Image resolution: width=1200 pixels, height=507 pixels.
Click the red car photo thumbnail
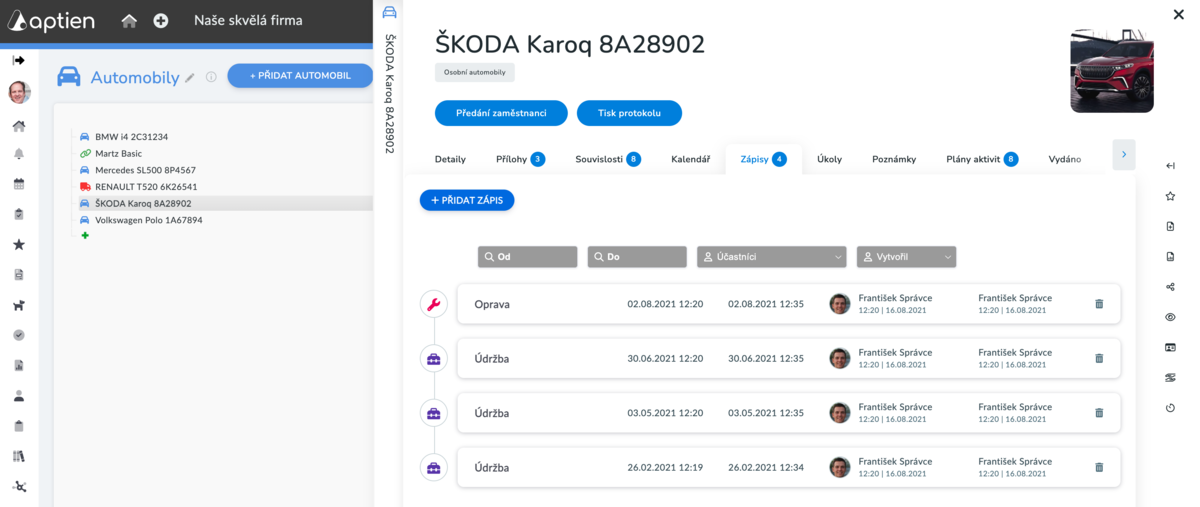pyautogui.click(x=1112, y=71)
